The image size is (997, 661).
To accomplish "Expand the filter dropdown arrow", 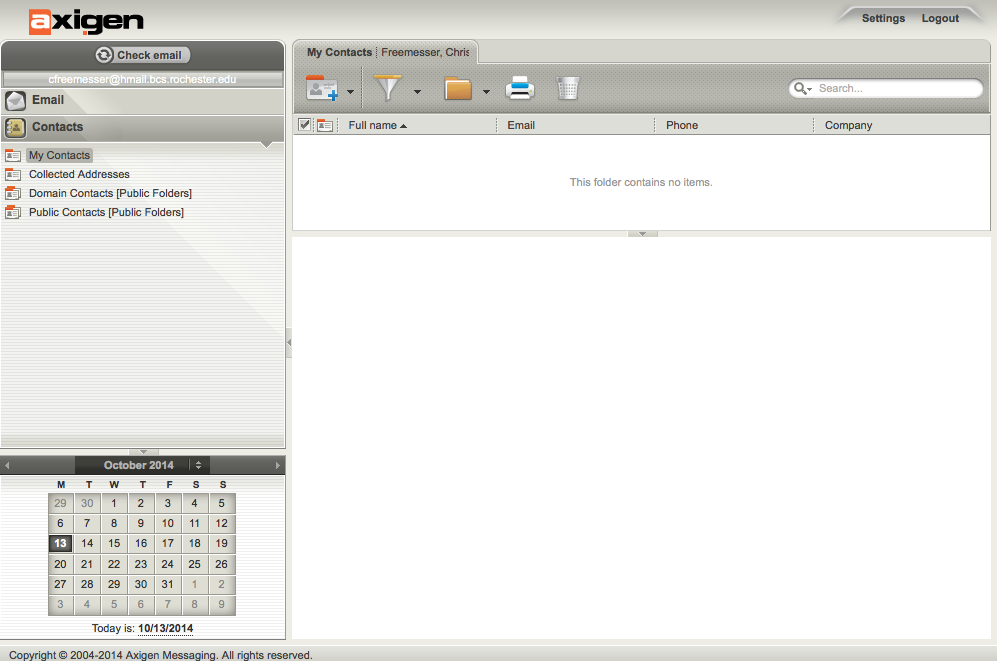I will coord(417,92).
